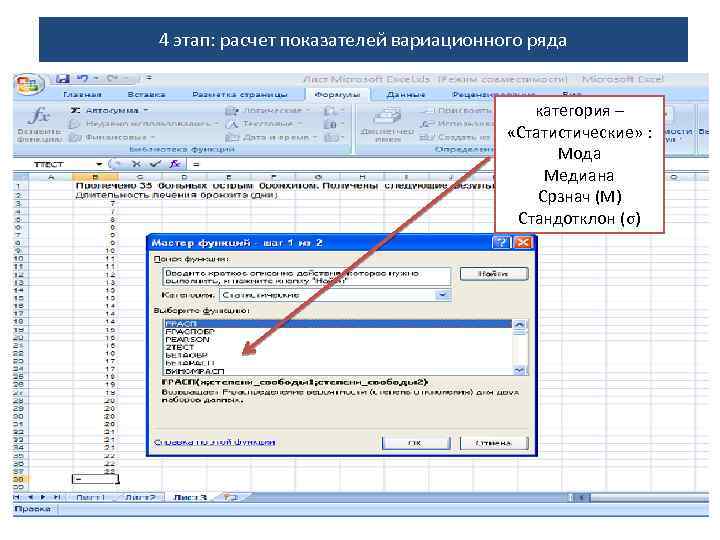Click the insert new worksheet tab icon
Screen dimensions: 720x540
(231, 498)
